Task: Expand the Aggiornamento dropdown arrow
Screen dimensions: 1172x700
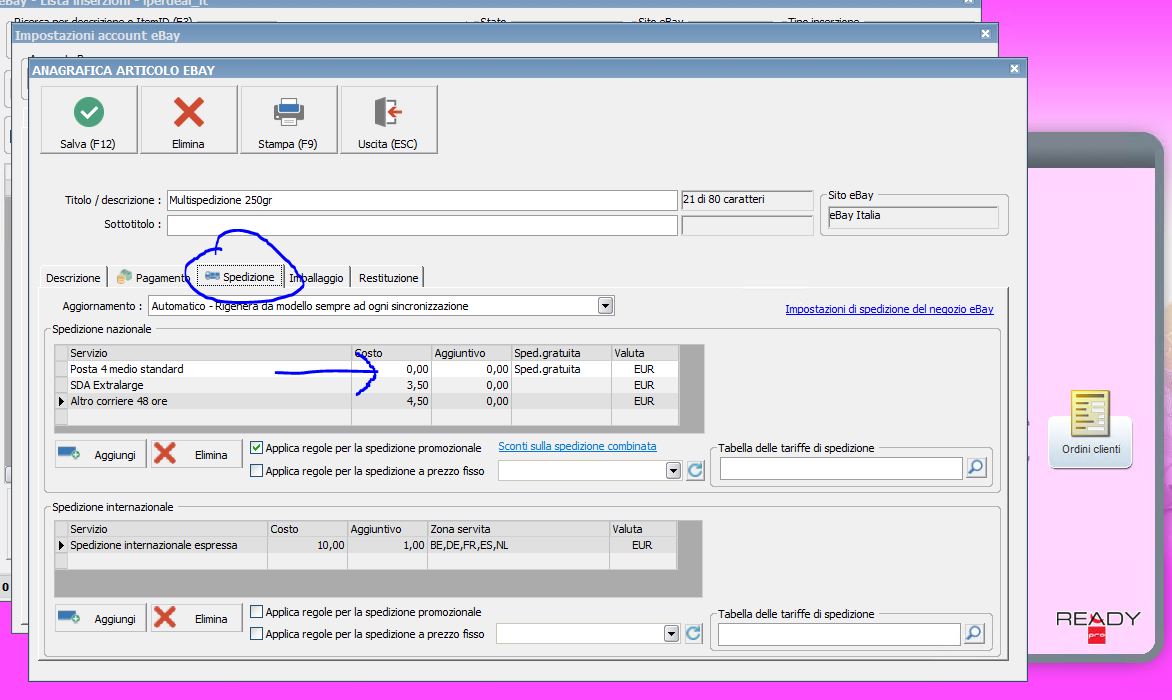Action: click(x=605, y=306)
